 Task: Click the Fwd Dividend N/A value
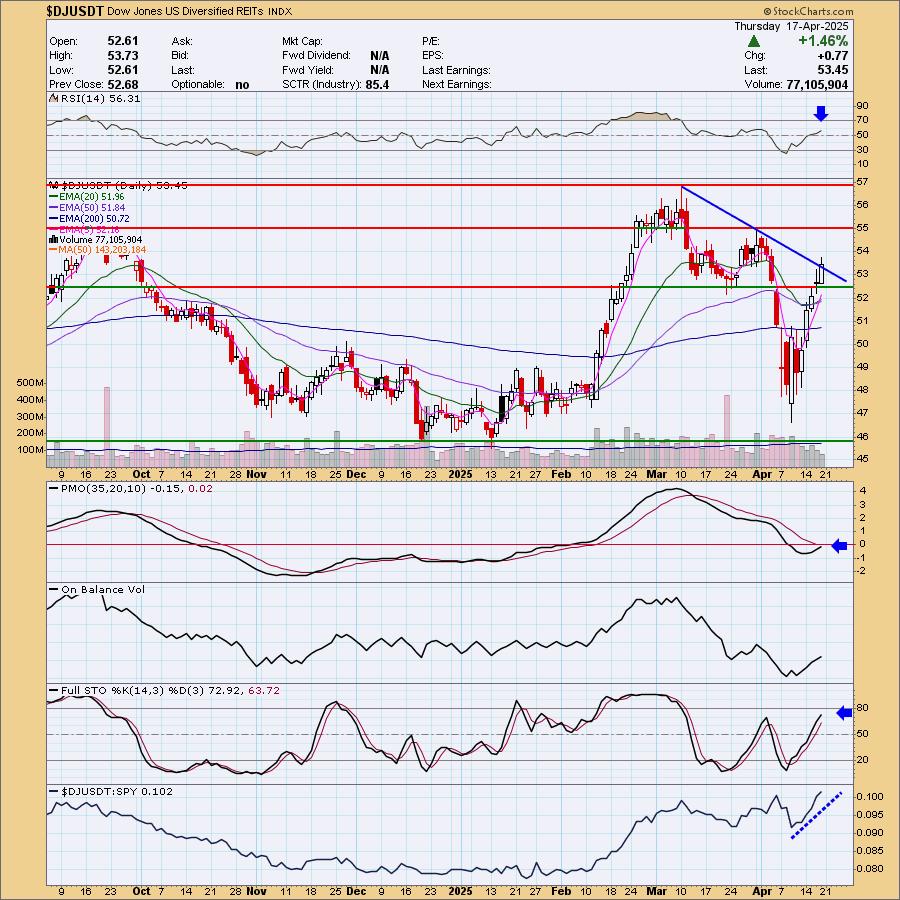coord(379,56)
